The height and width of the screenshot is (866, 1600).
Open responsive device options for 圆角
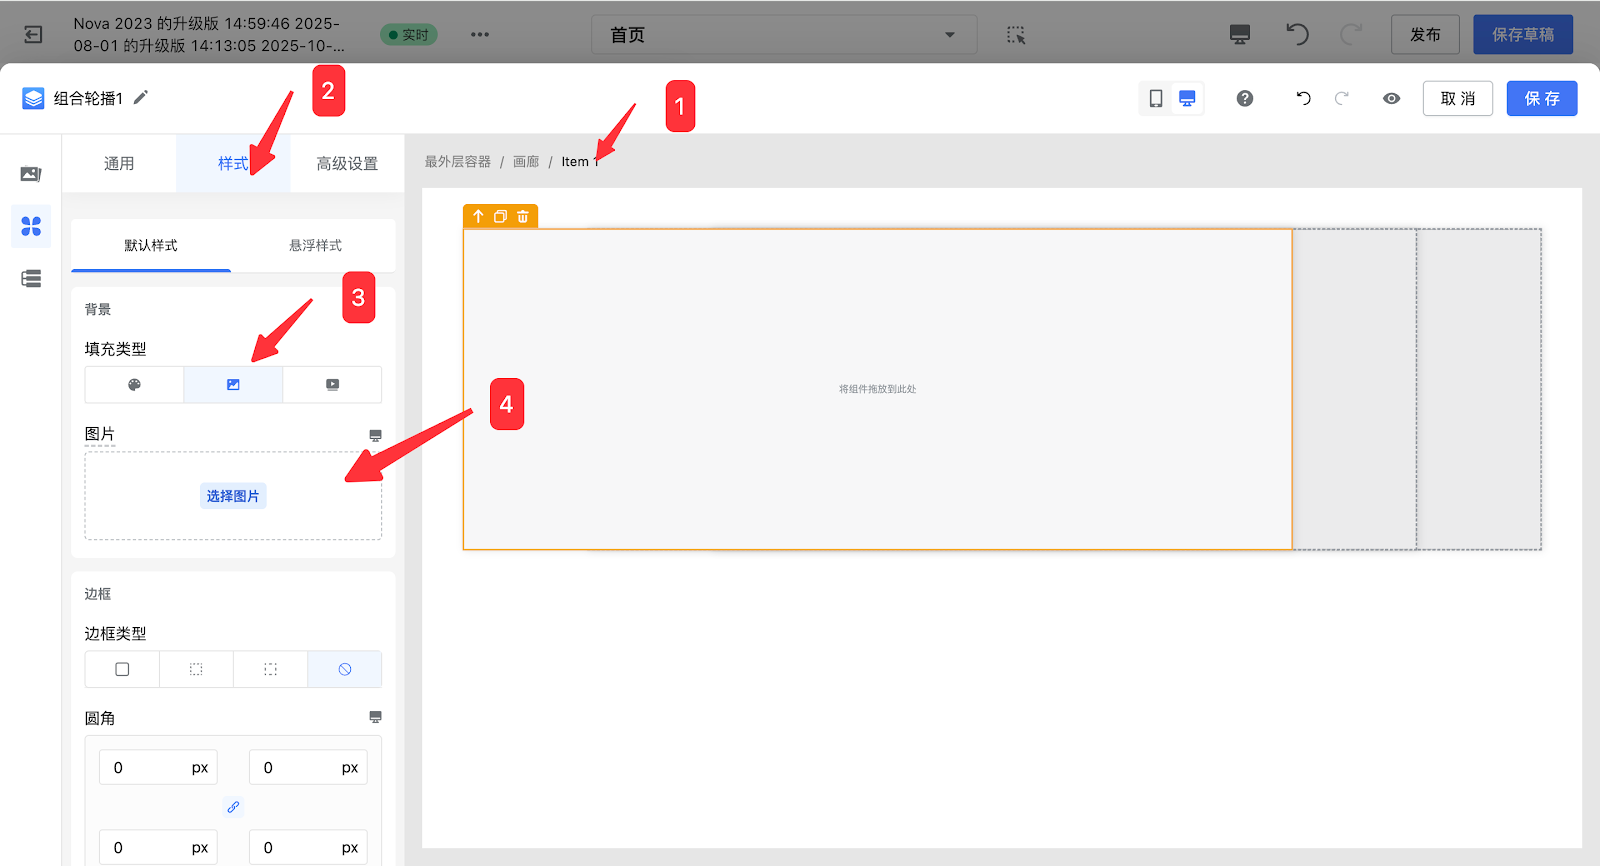point(375,717)
